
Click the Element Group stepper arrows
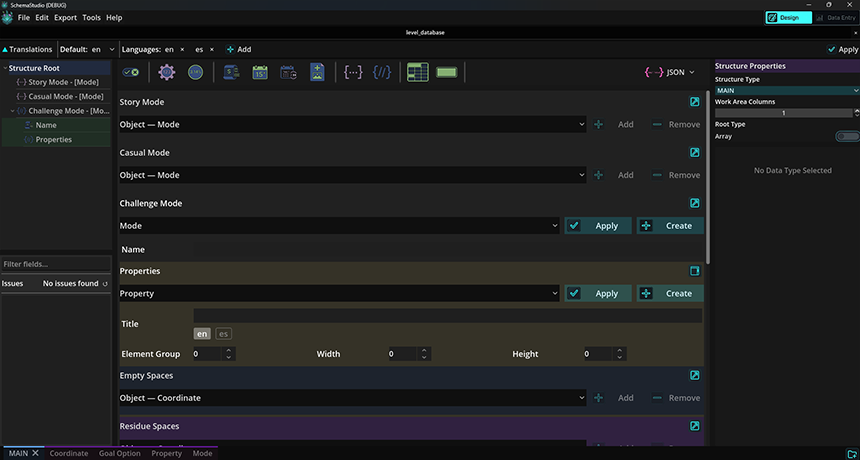point(229,354)
